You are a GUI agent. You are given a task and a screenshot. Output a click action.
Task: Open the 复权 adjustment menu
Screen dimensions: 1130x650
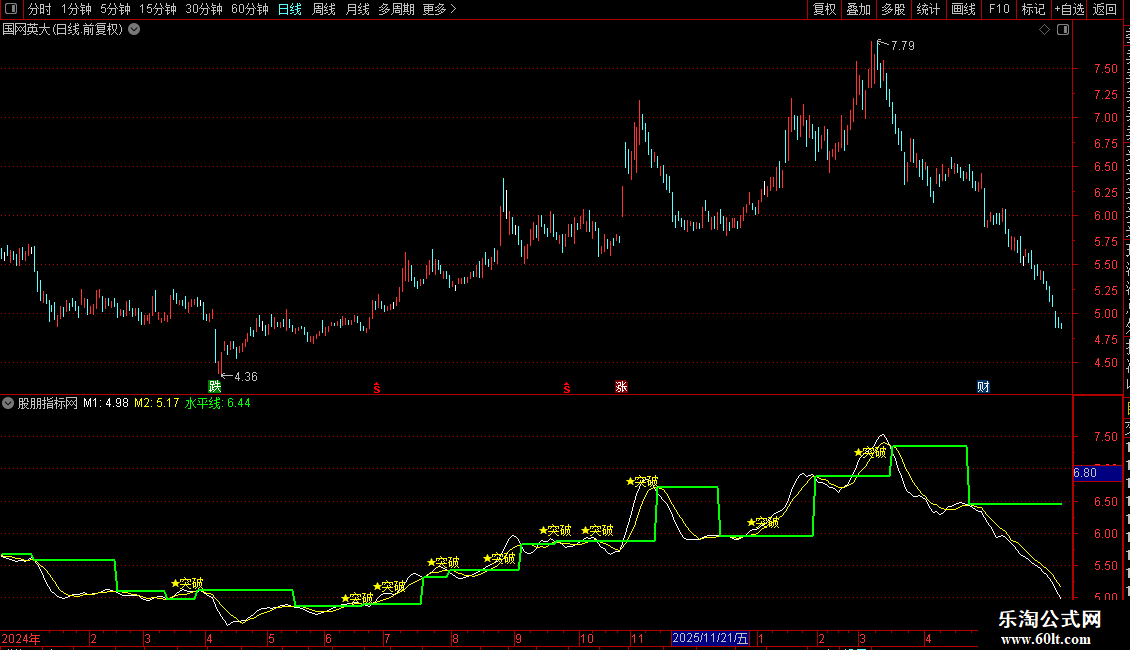click(824, 9)
